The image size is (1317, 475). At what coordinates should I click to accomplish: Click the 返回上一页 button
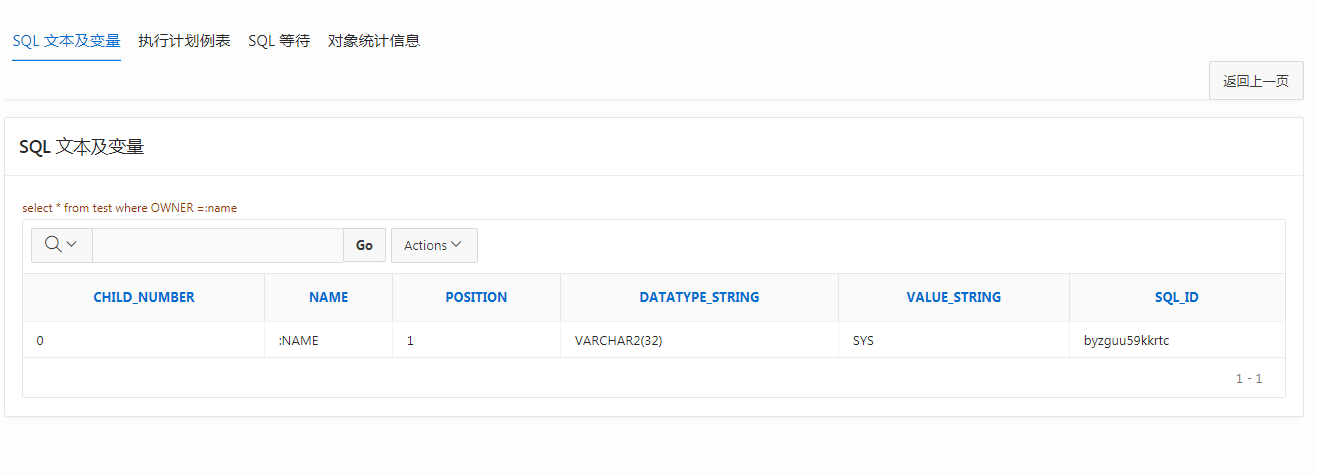coord(1255,81)
